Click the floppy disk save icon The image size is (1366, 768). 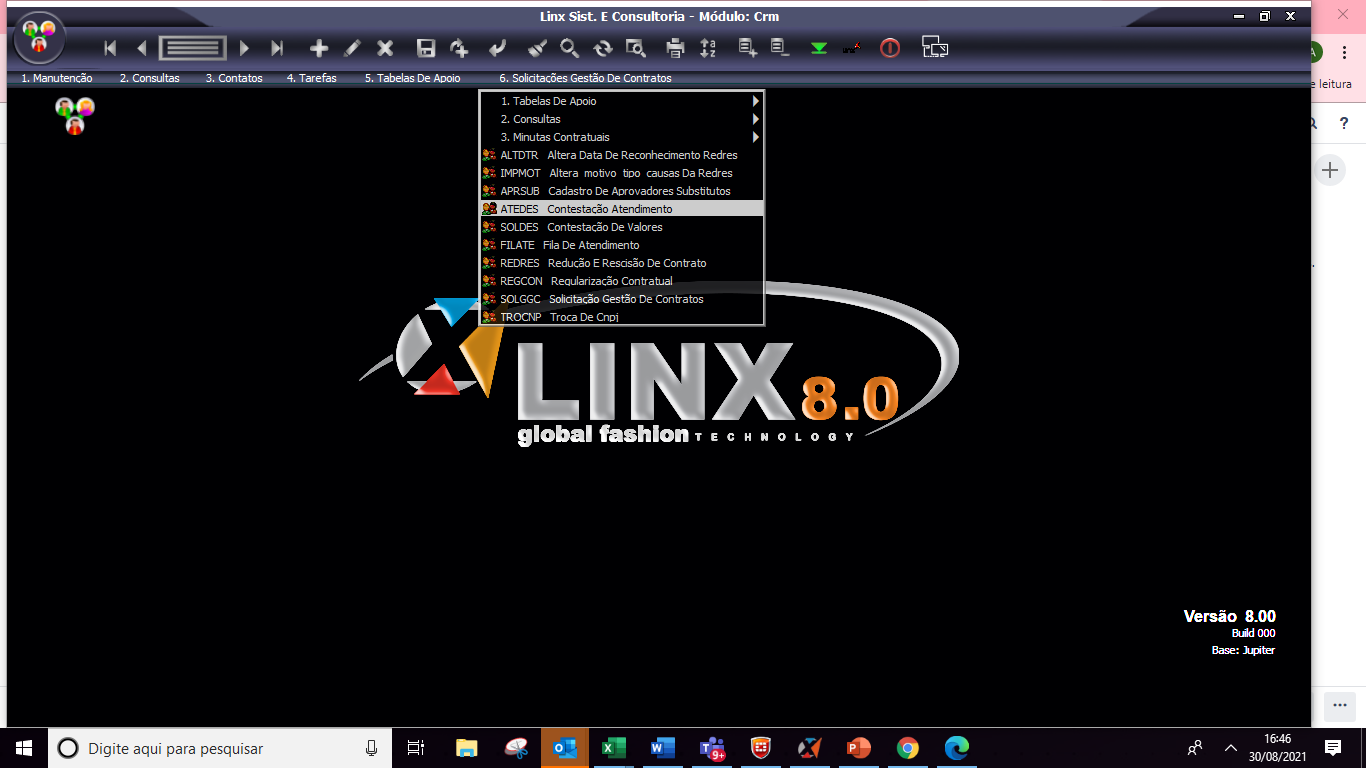tap(426, 48)
